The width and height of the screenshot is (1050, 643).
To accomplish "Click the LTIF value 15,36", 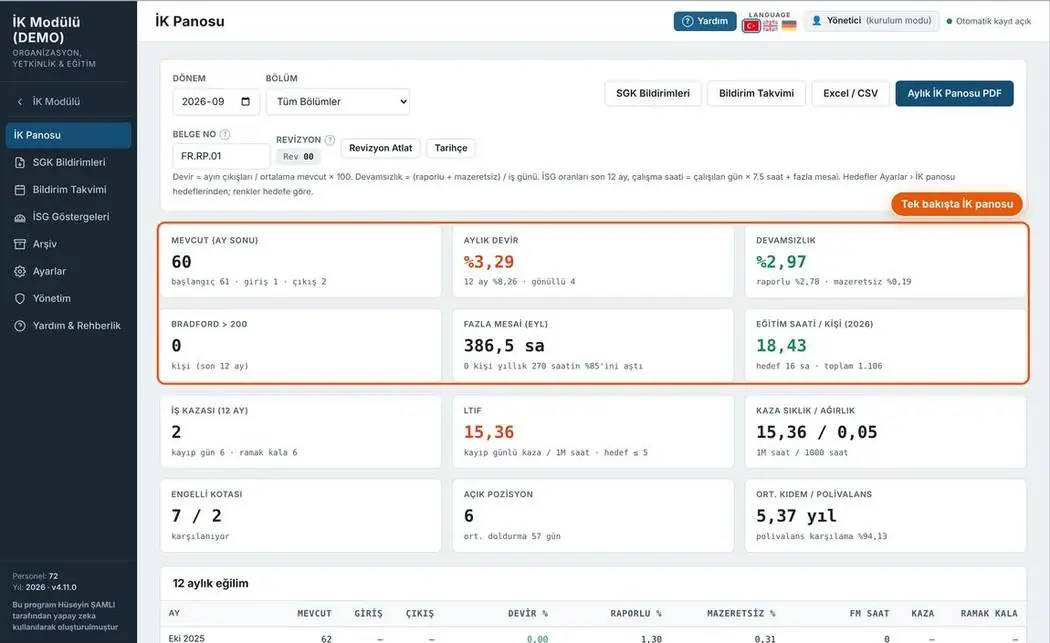I will [x=489, y=432].
